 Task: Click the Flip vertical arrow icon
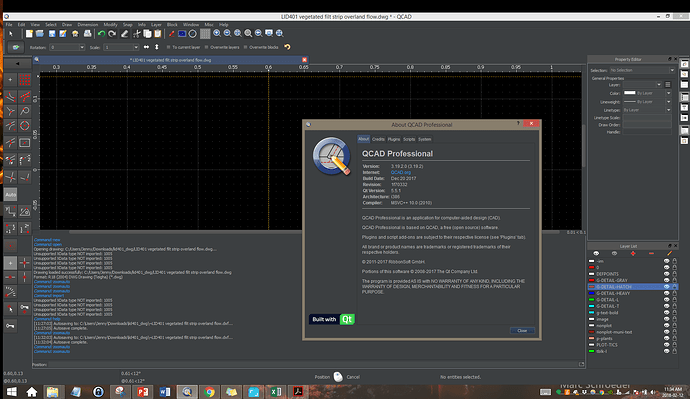(157, 47)
